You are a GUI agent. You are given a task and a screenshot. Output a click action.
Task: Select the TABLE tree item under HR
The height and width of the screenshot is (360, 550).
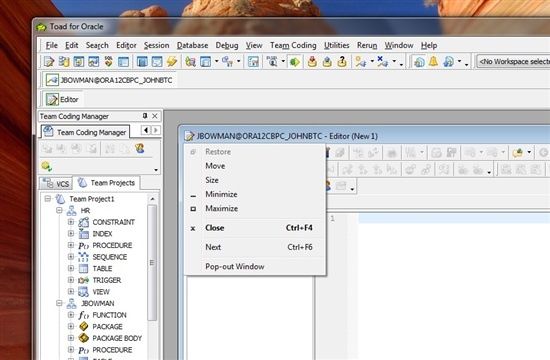click(102, 268)
